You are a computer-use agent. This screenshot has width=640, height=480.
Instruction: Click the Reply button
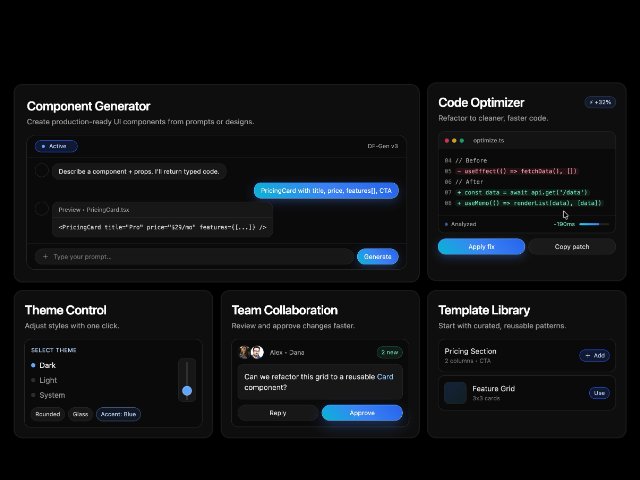[x=278, y=413]
